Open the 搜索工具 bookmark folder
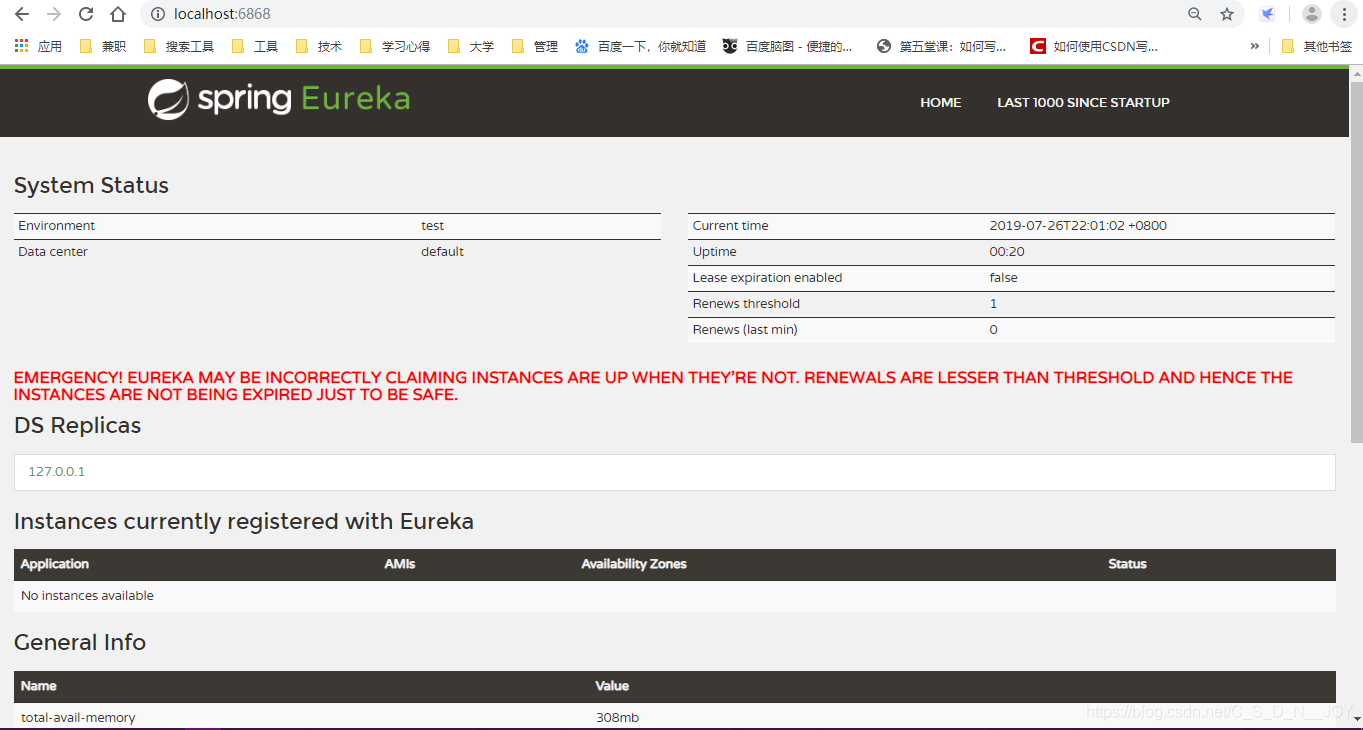The image size is (1363, 730). [178, 46]
